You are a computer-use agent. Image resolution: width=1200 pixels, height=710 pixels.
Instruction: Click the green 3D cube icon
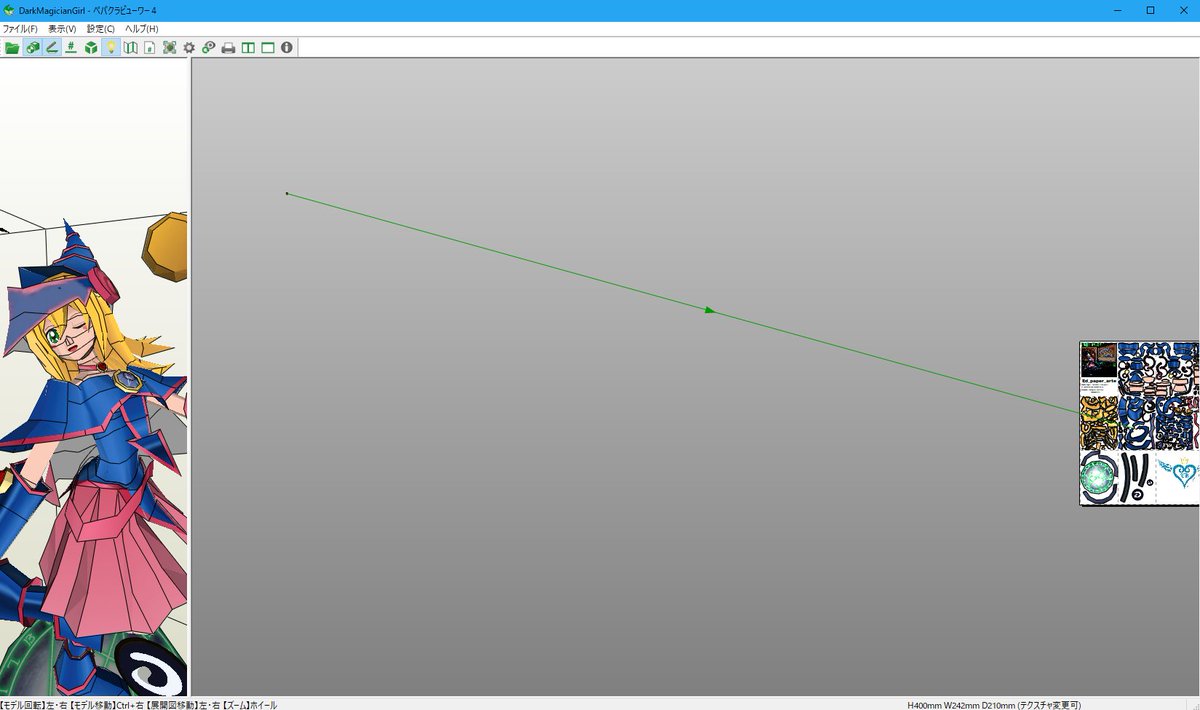91,47
